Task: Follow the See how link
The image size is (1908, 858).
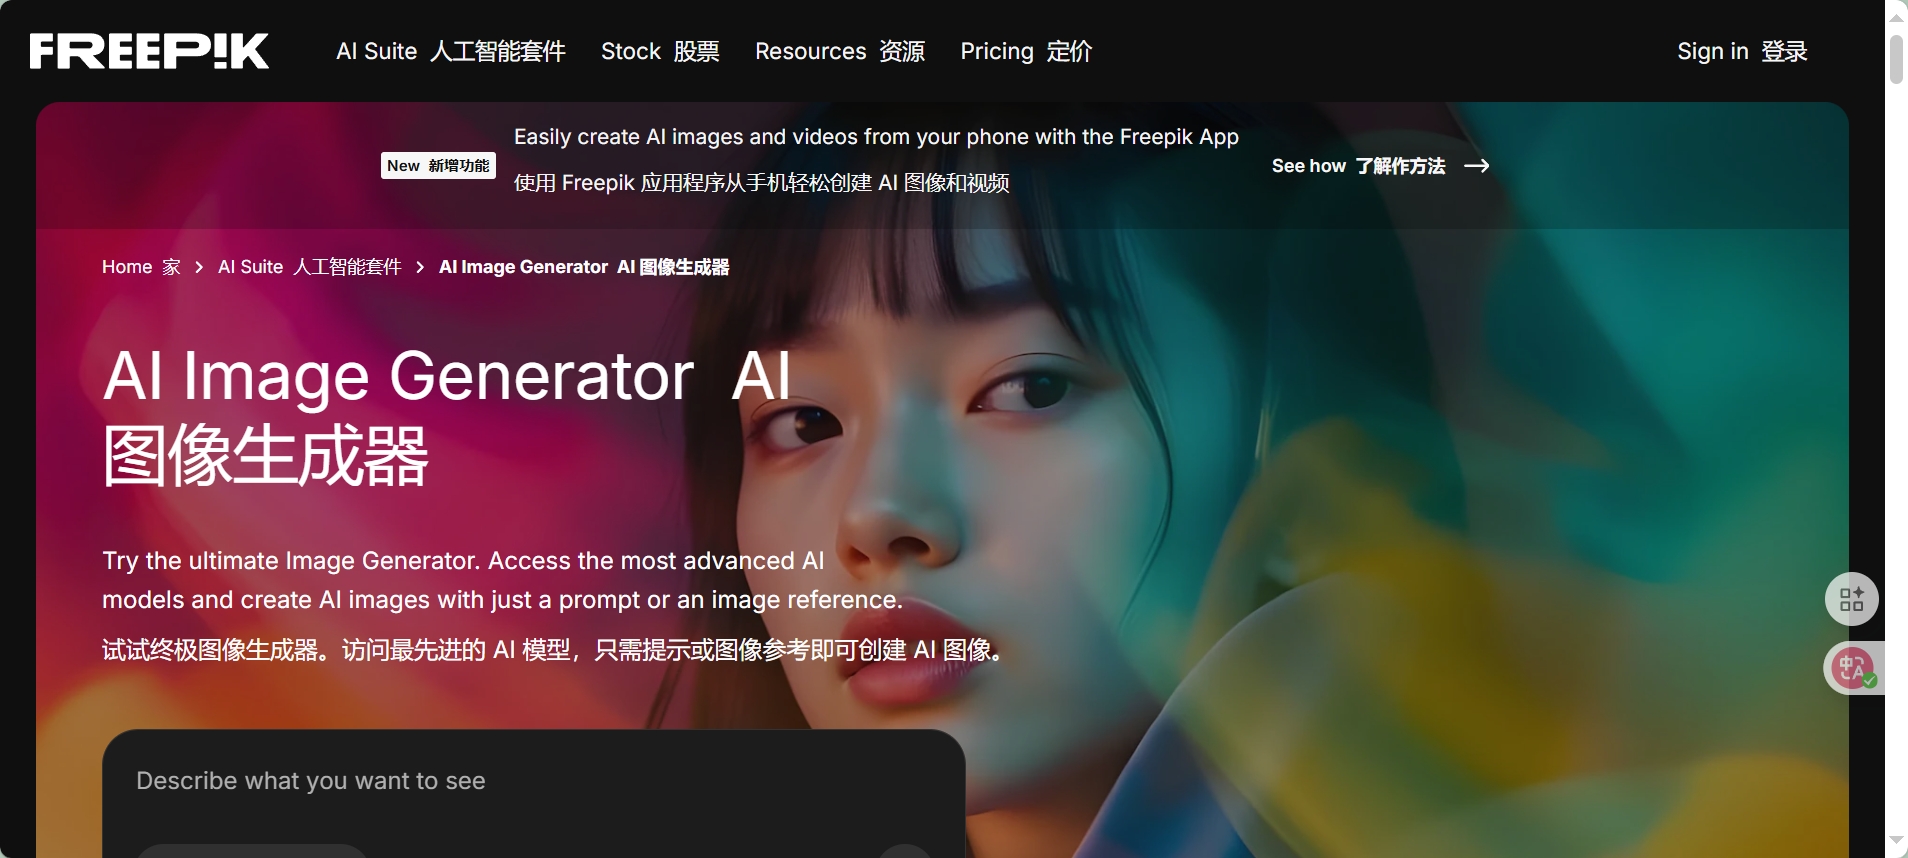Action: coord(1358,166)
